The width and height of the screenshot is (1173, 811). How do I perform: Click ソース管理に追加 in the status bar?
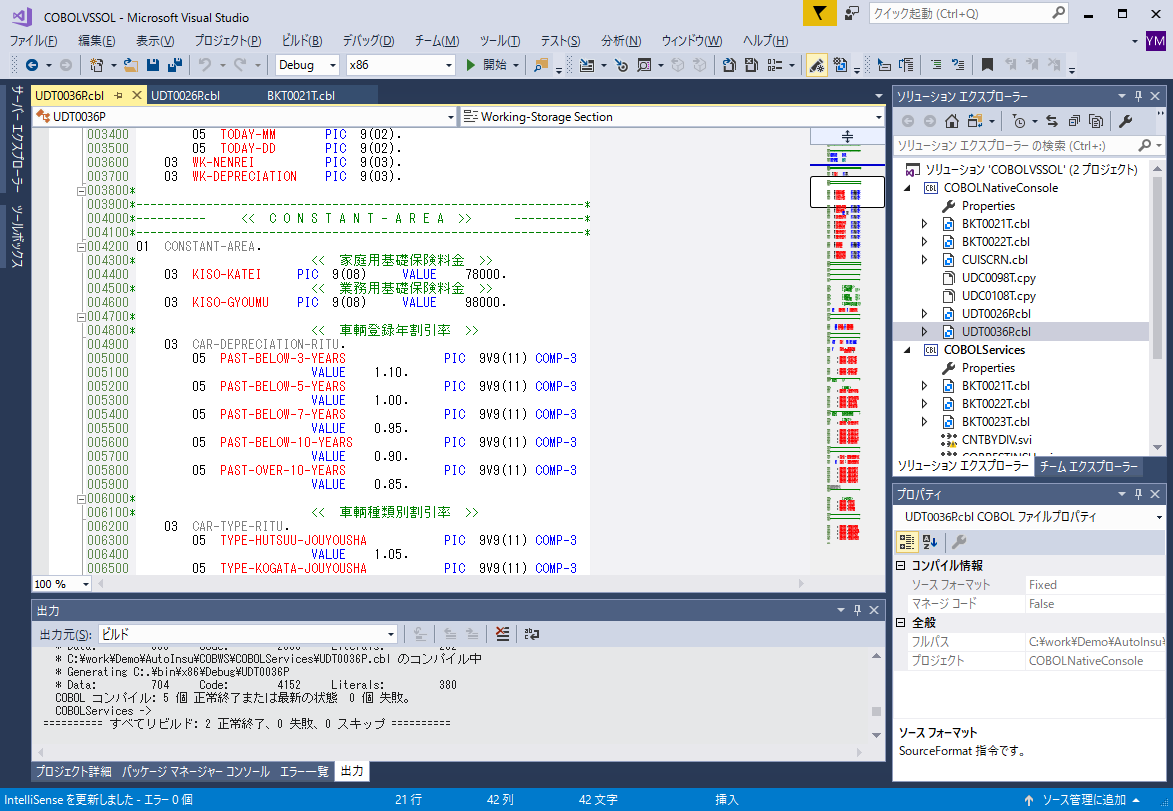click(1084, 800)
